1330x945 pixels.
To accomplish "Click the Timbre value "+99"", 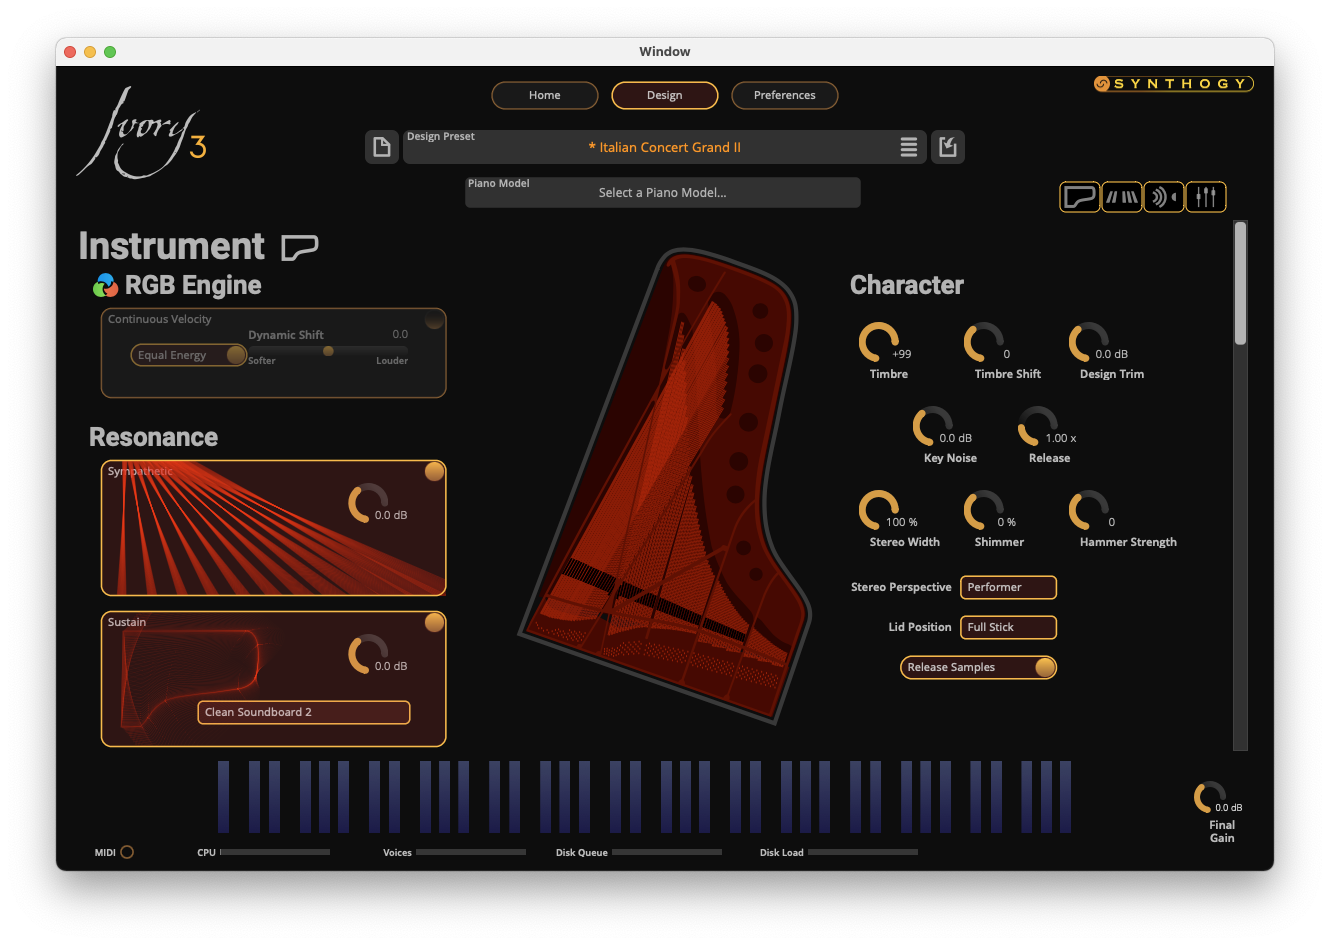I will click(x=901, y=354).
